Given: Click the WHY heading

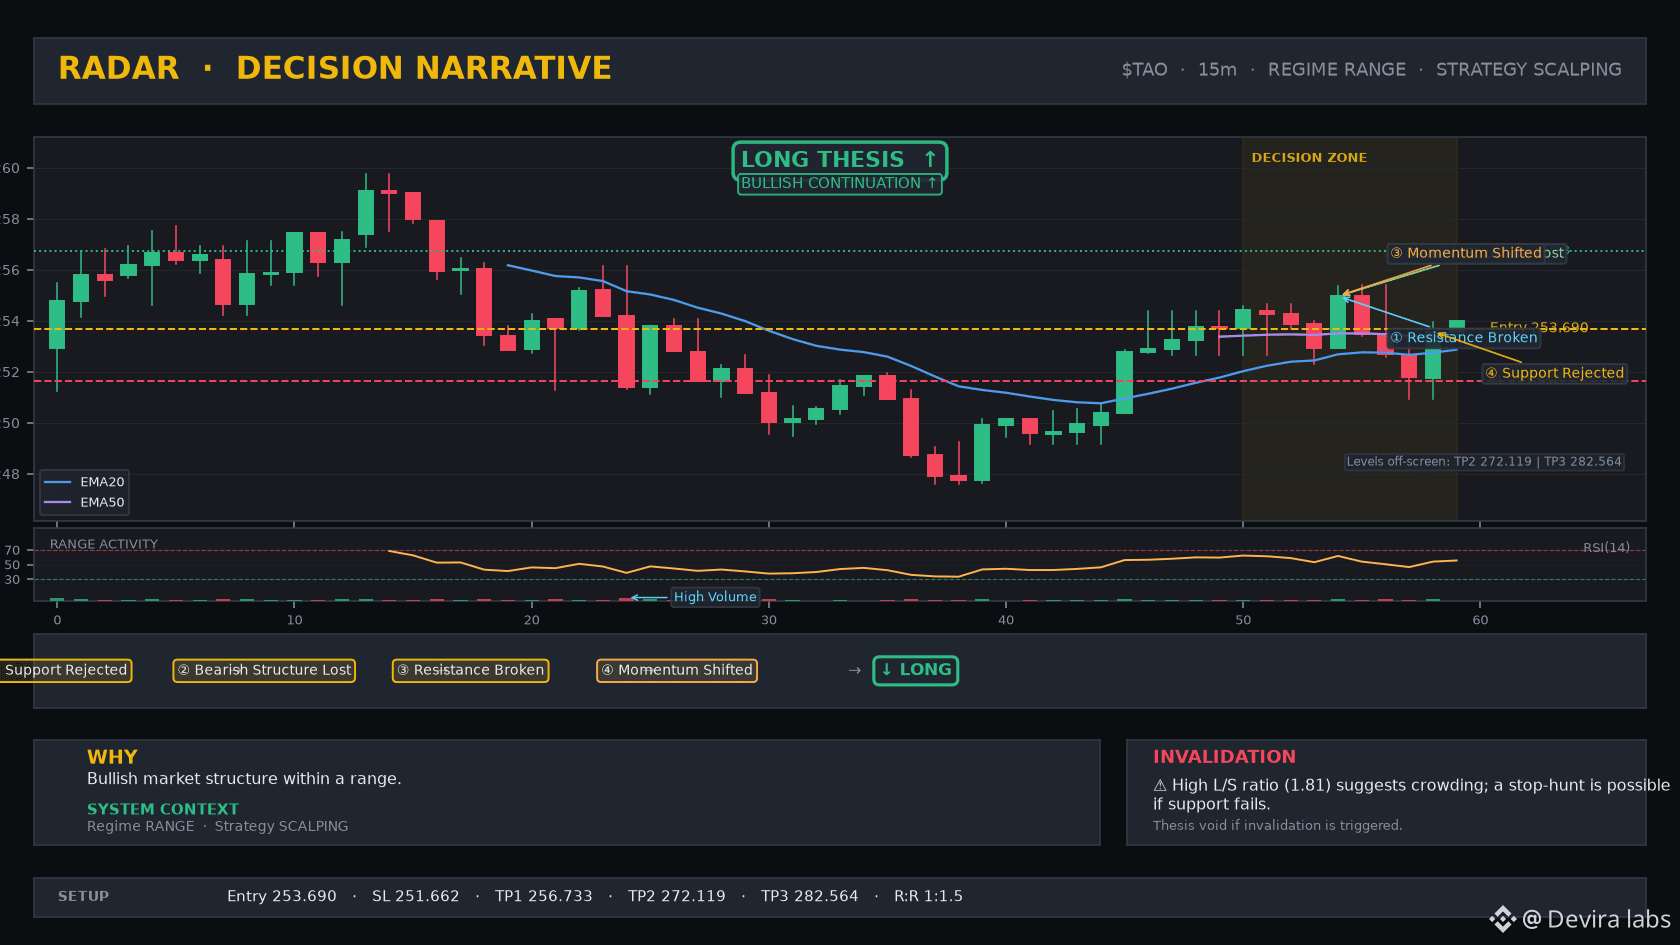Looking at the screenshot, I should click(112, 757).
